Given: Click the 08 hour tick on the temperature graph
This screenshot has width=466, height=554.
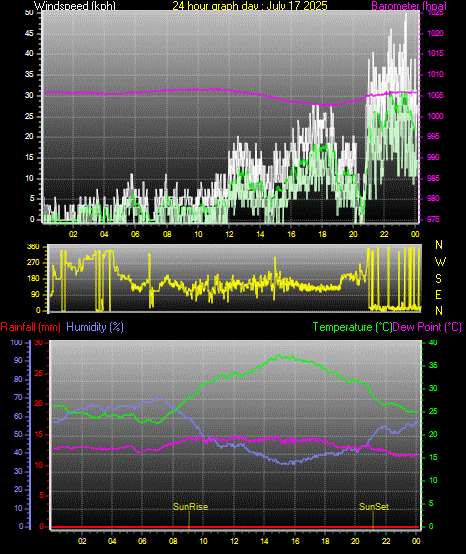Looking at the screenshot, I should click(173, 541).
